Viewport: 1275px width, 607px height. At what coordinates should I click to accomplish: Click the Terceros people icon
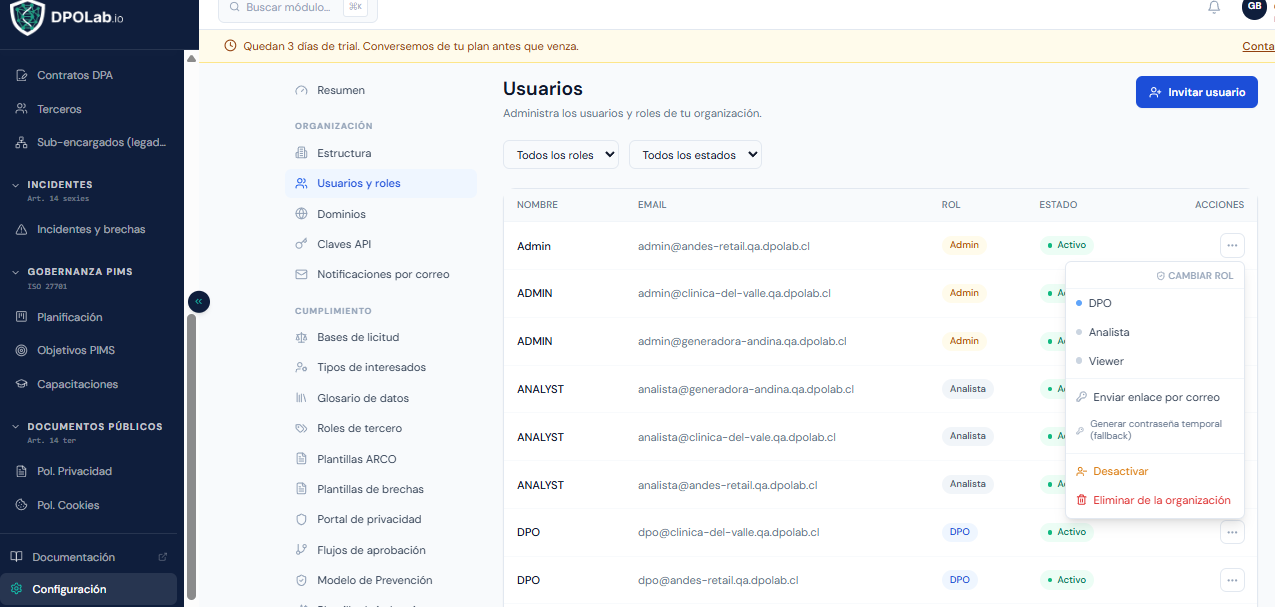tap(22, 109)
